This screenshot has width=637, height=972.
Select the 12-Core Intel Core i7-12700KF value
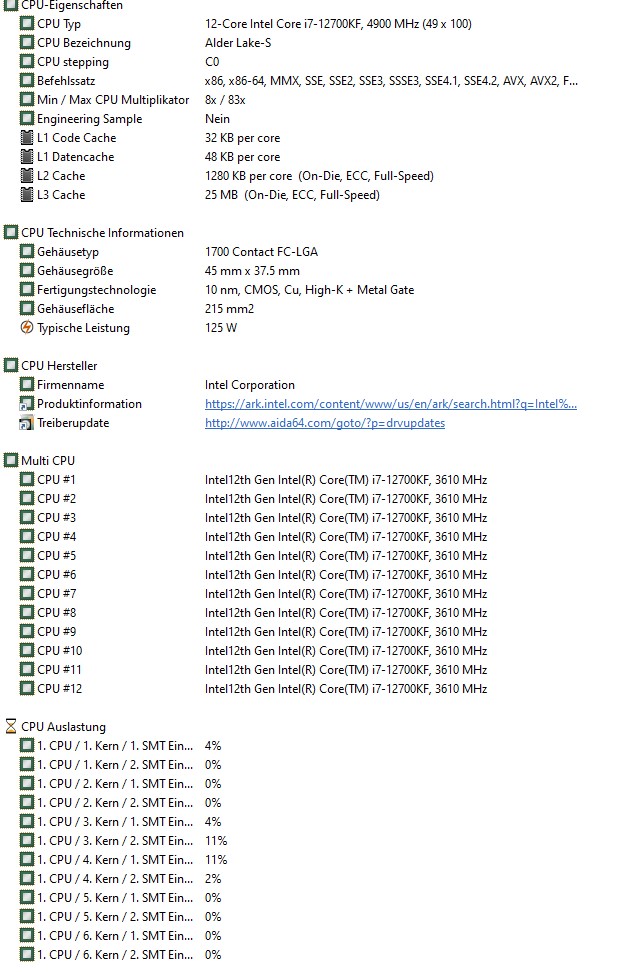pos(338,24)
